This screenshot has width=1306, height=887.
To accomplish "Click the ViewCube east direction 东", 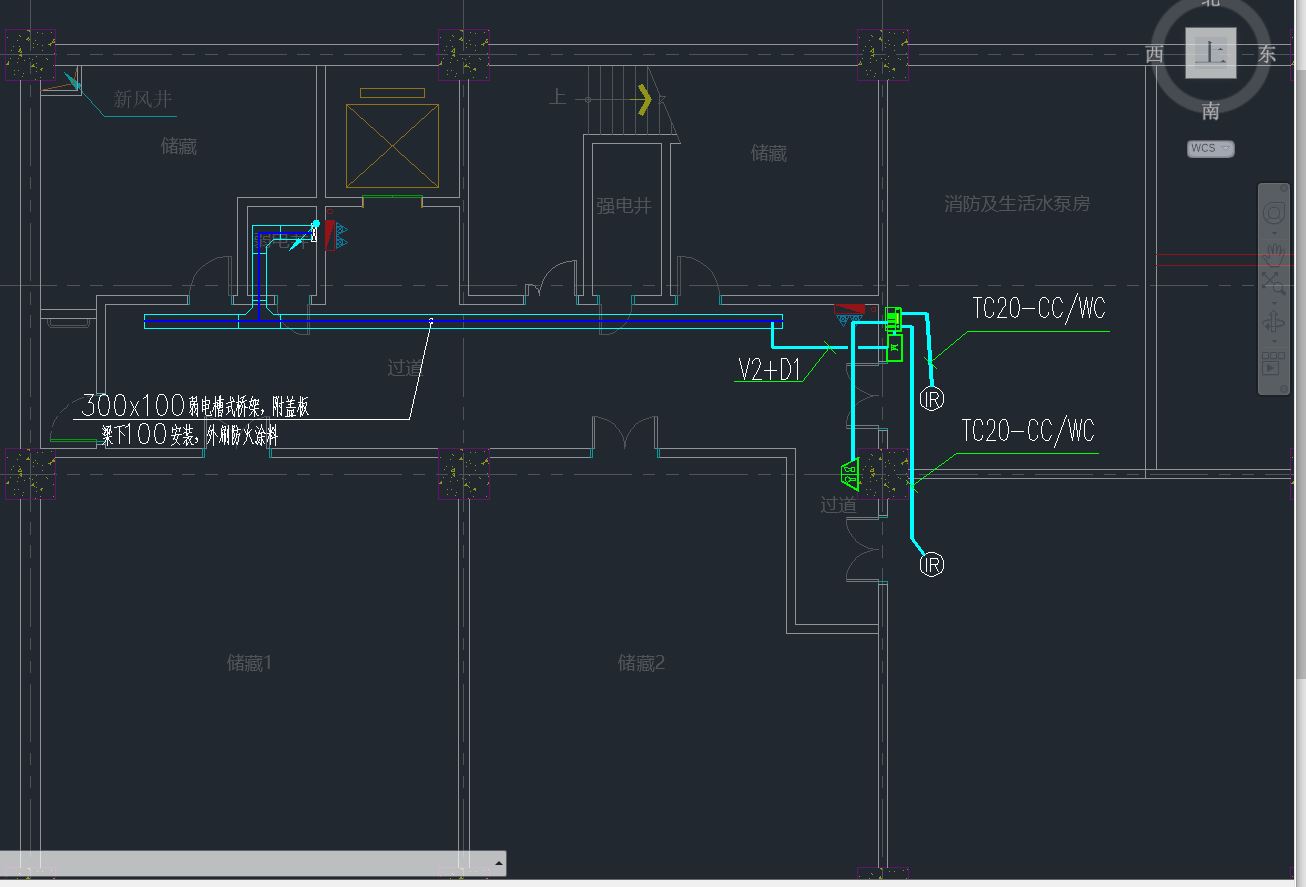I will 1267,54.
